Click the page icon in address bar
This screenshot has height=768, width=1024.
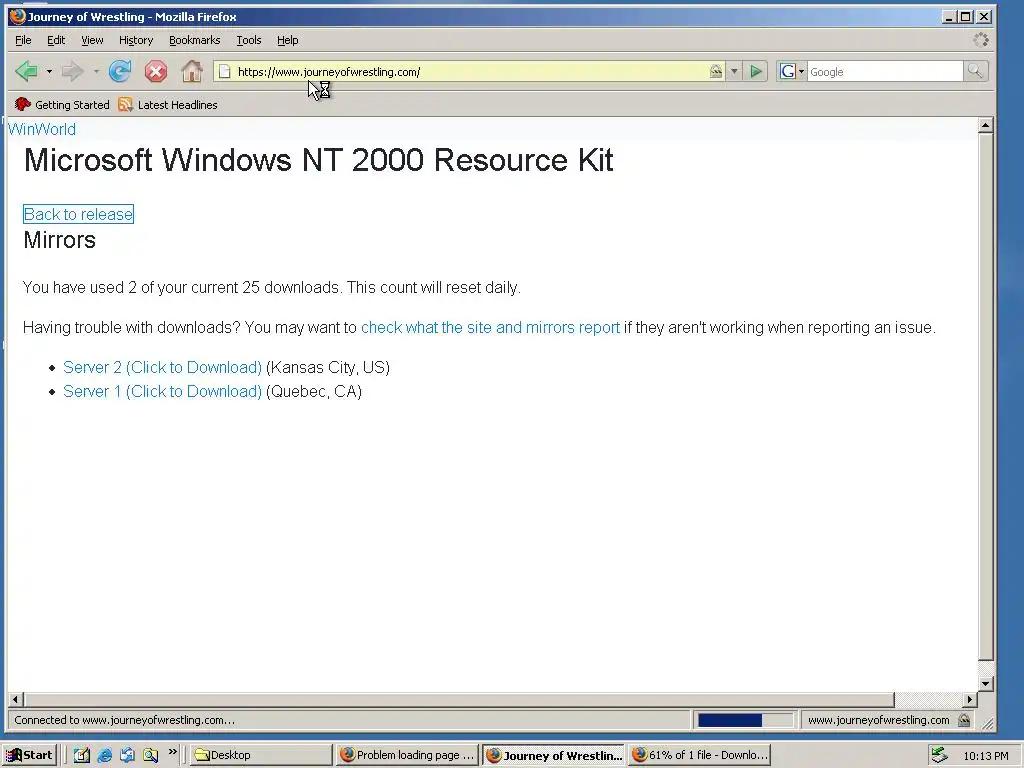[x=224, y=72]
